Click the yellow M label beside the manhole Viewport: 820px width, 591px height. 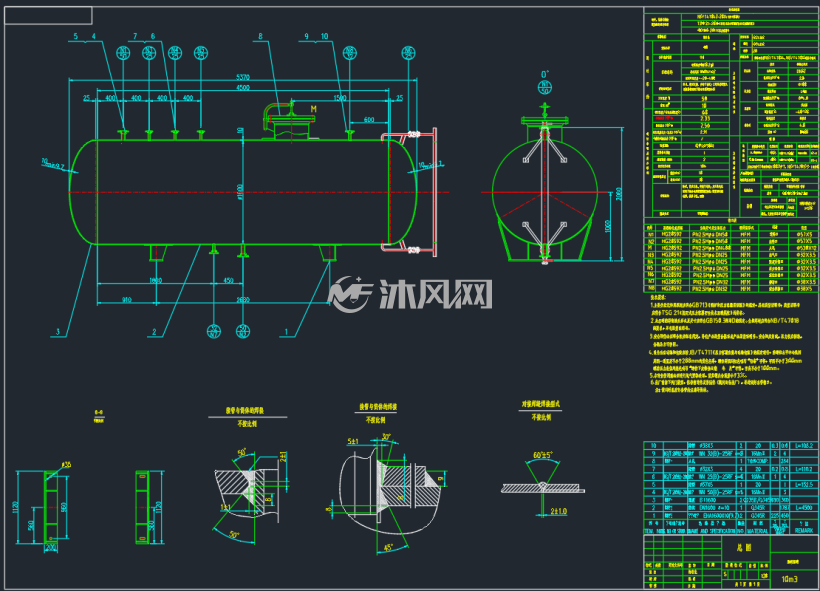tap(314, 109)
